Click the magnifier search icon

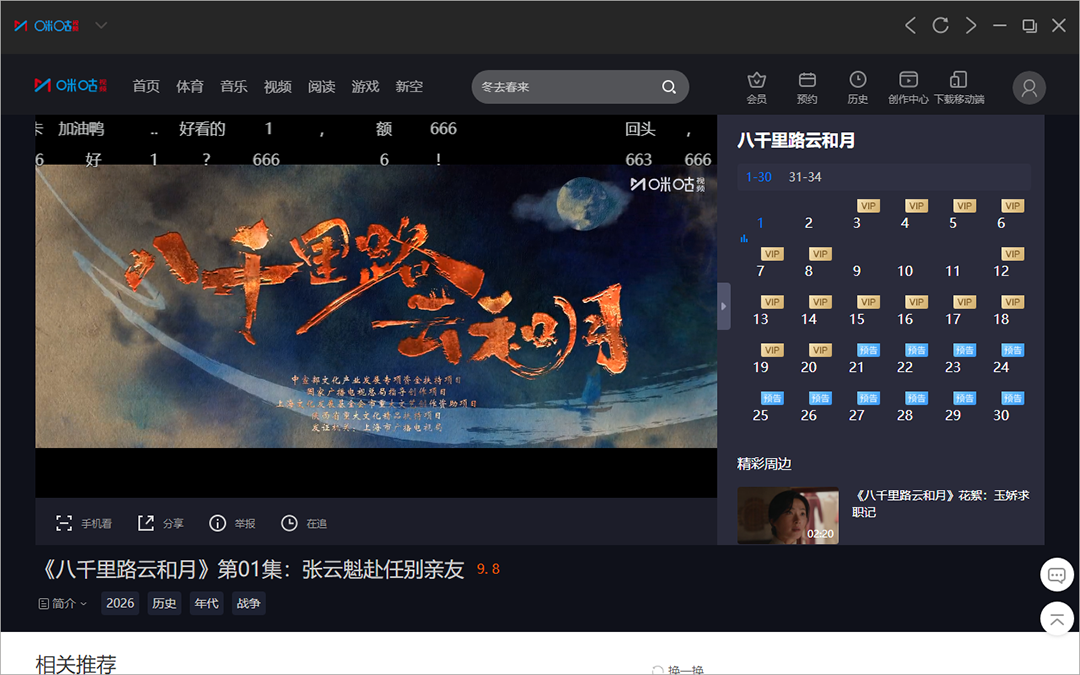pos(669,87)
